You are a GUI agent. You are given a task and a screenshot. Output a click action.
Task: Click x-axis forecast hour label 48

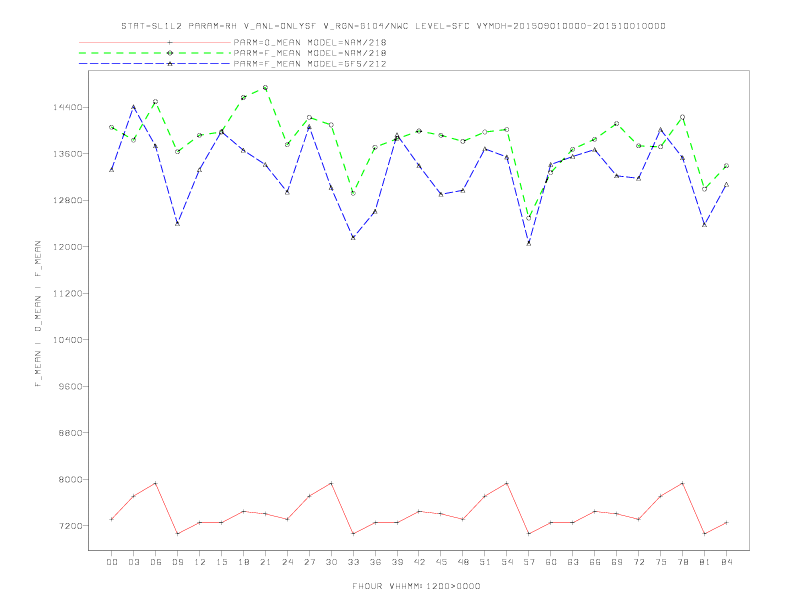coord(463,562)
